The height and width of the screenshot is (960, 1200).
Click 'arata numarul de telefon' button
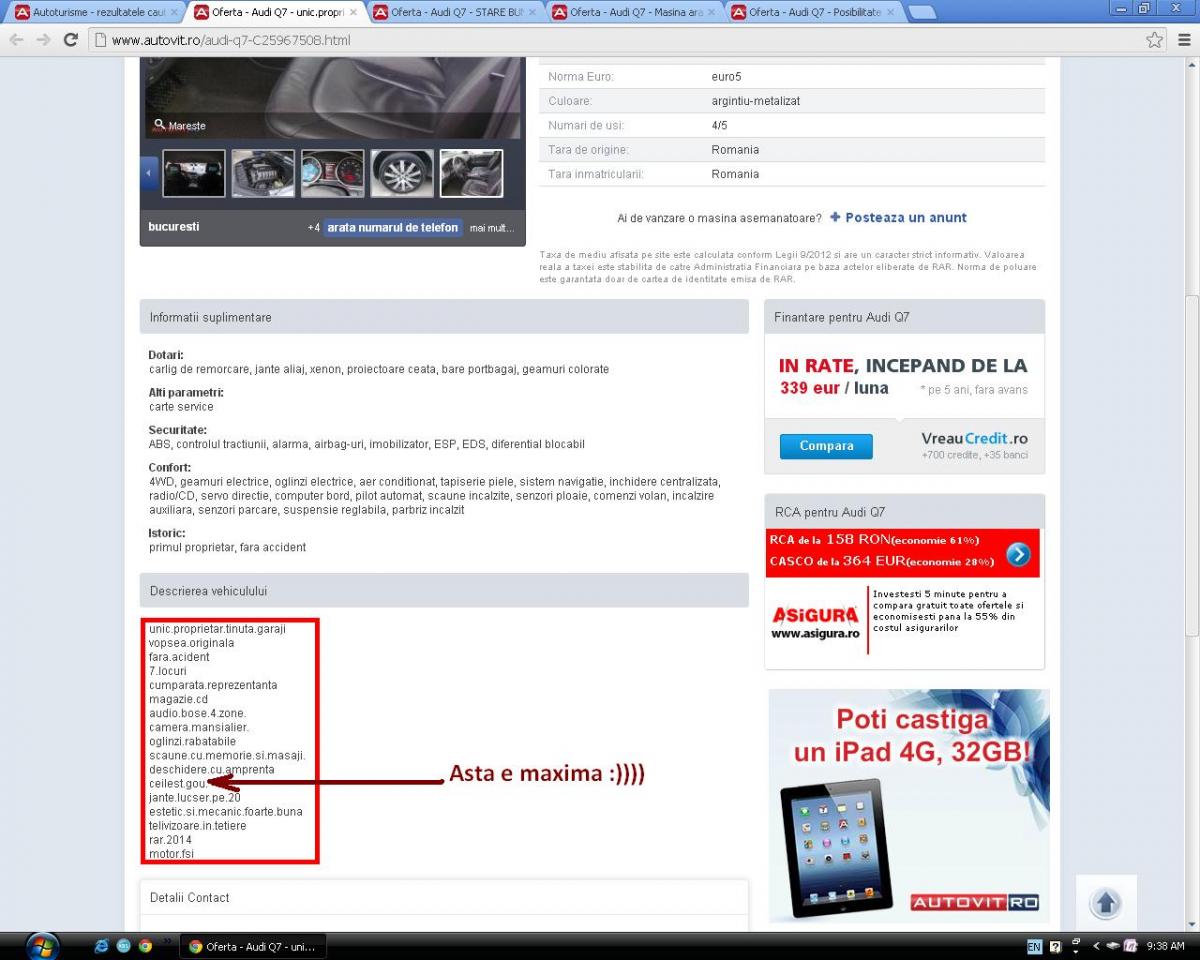point(393,228)
